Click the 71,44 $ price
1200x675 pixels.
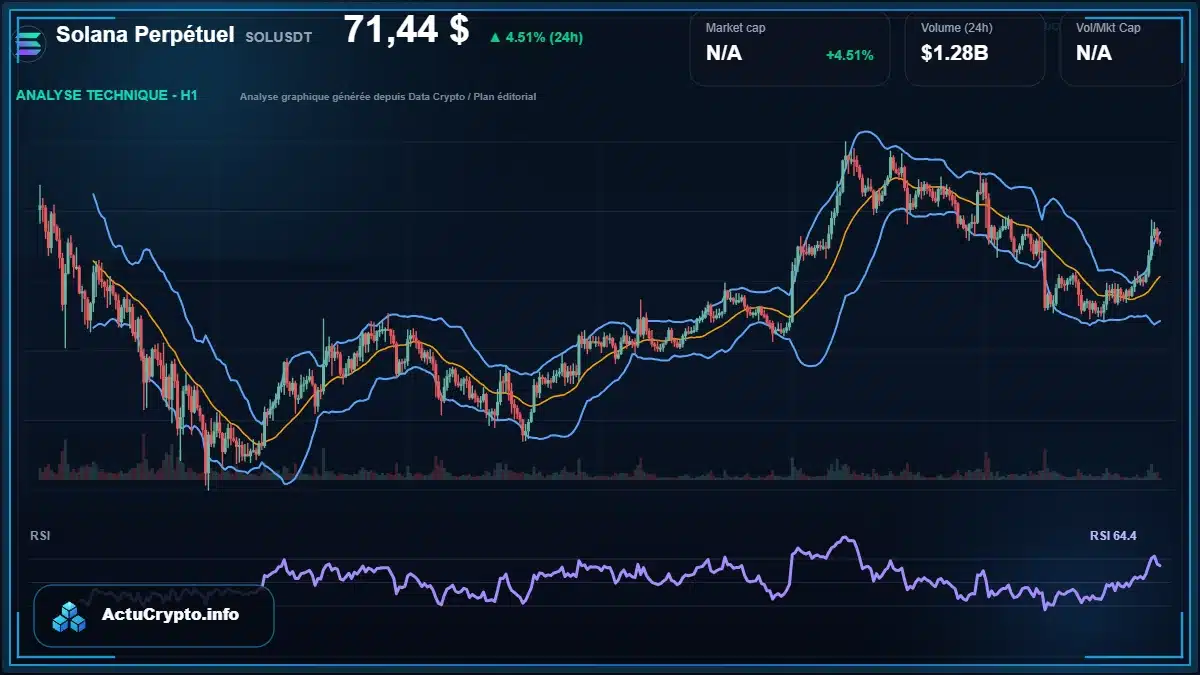[406, 30]
